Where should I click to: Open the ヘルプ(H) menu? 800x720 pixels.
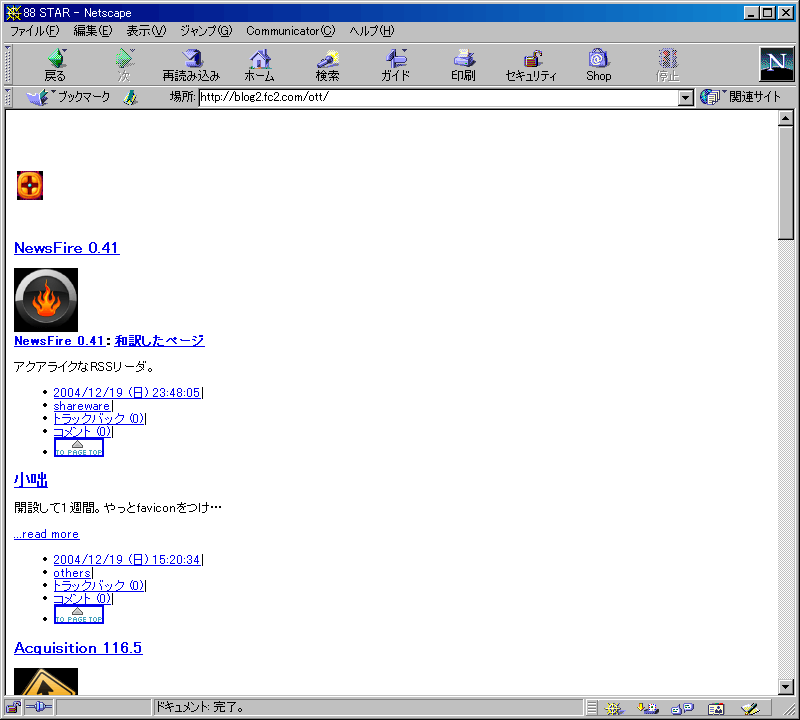pyautogui.click(x=372, y=31)
